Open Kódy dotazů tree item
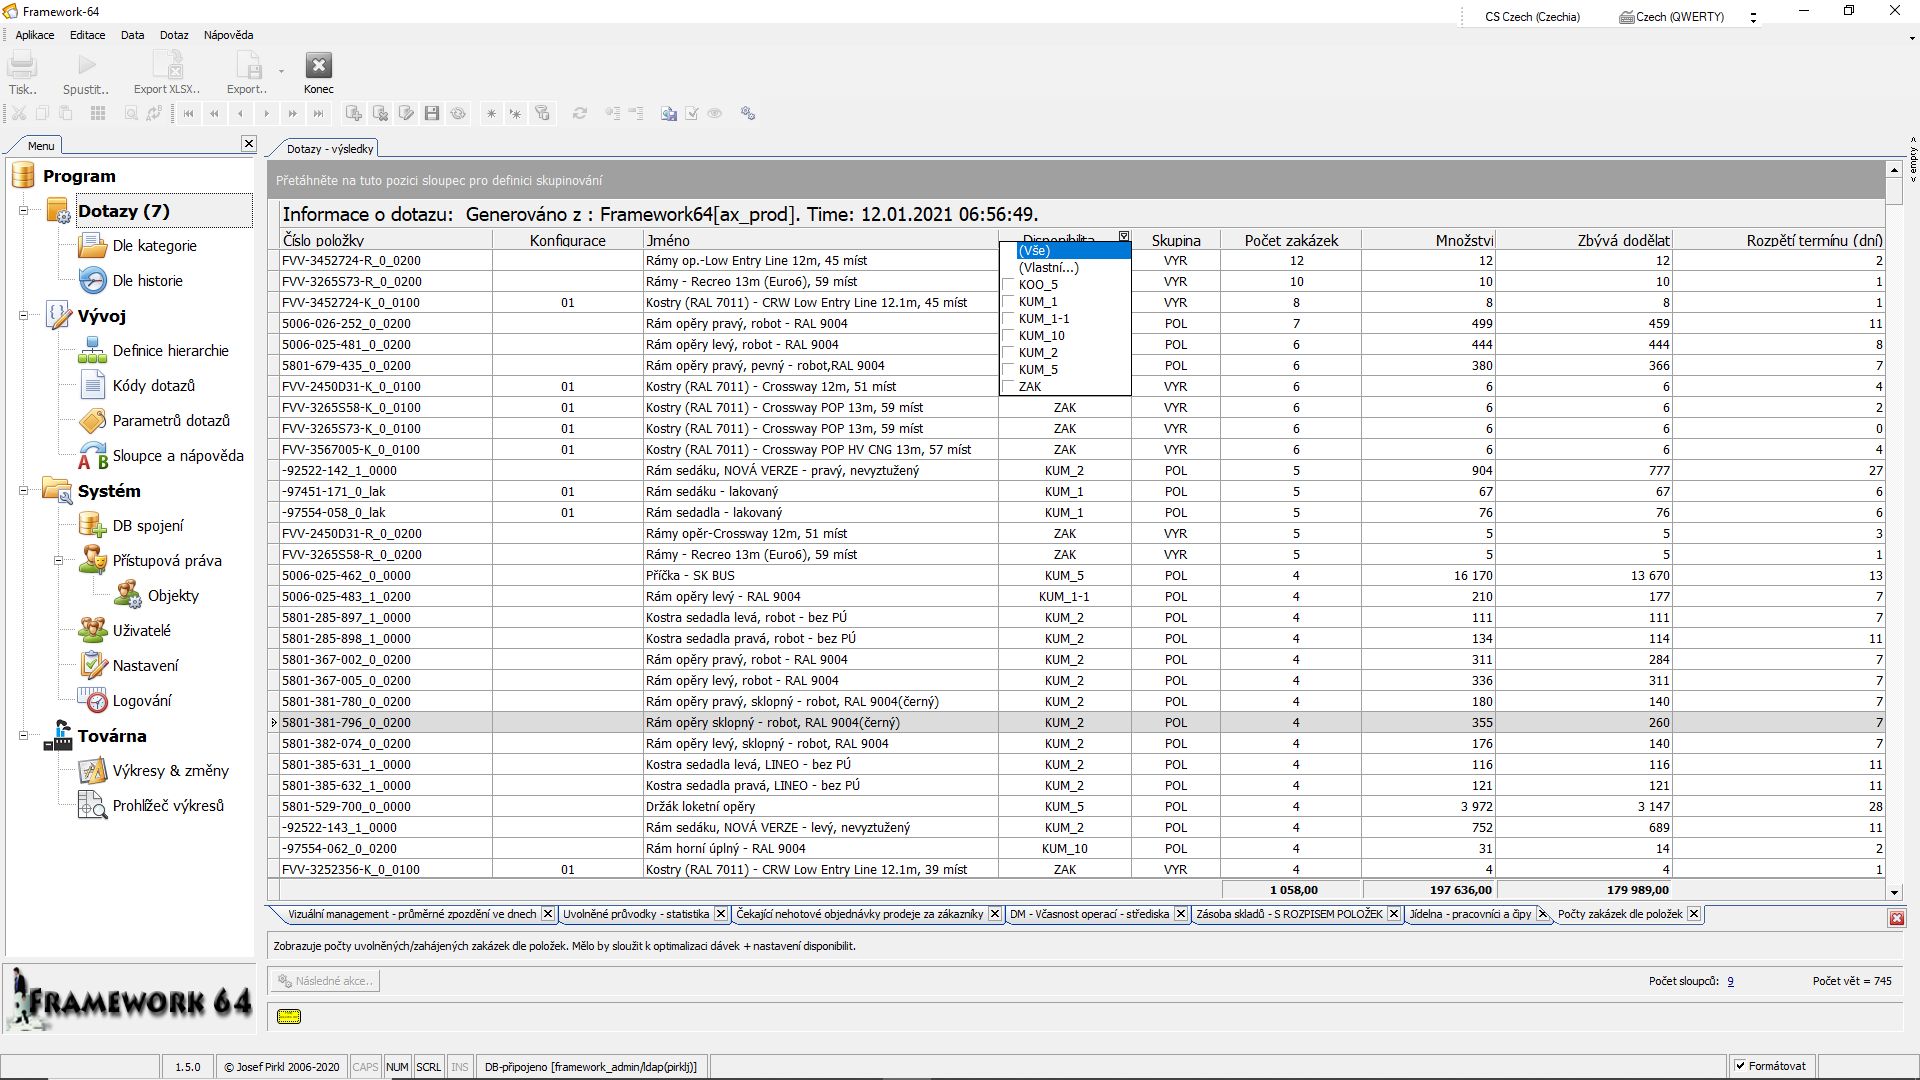The image size is (1920, 1080). [x=153, y=386]
